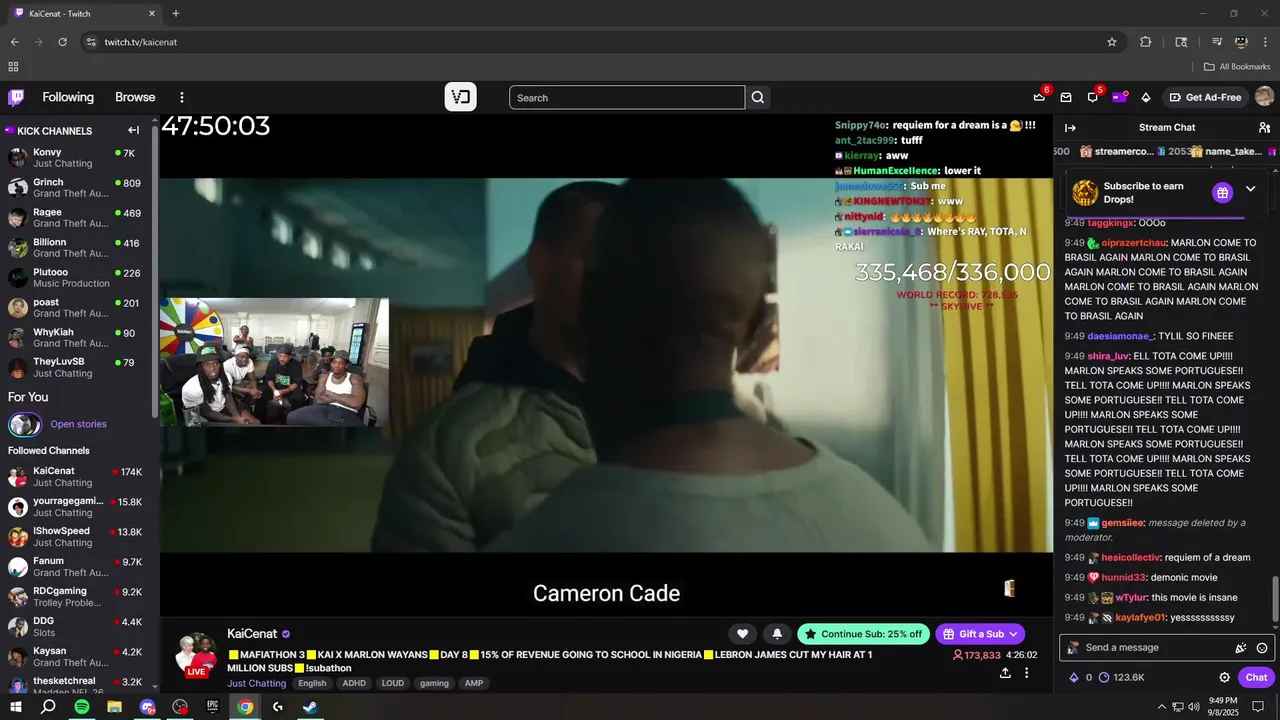Click Continue Sub: 25% off

tap(864, 634)
